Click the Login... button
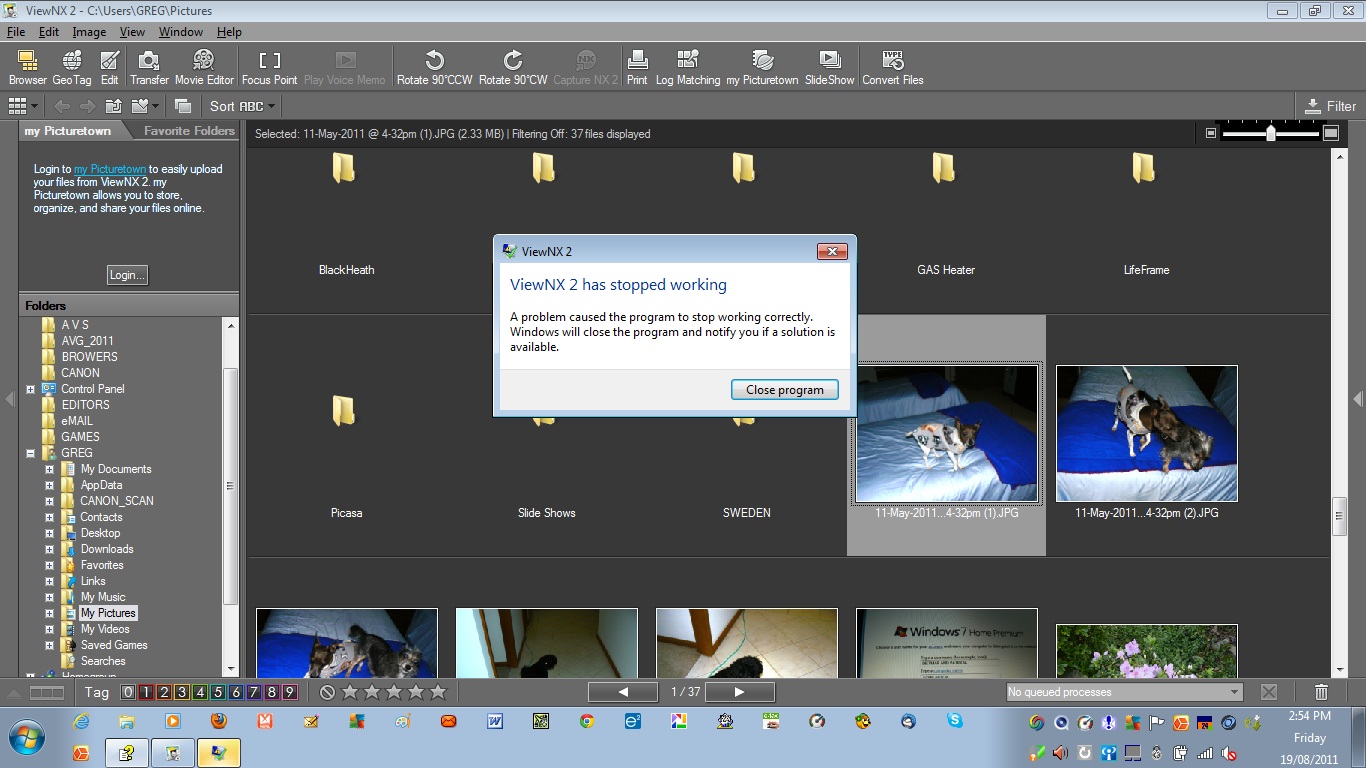1366x768 pixels. tap(128, 275)
